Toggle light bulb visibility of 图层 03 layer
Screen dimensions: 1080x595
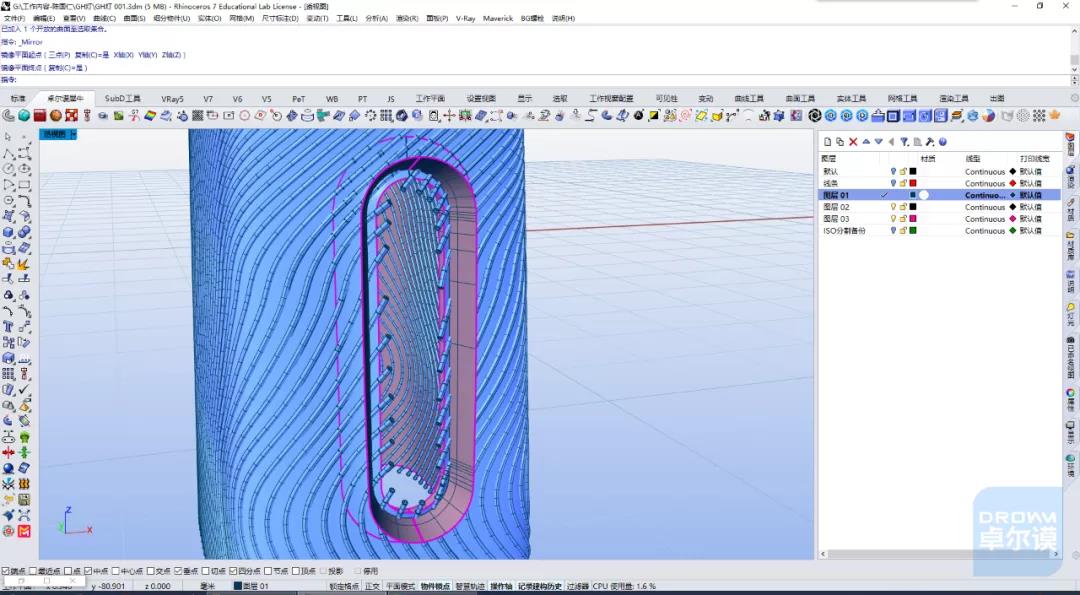pyautogui.click(x=893, y=219)
